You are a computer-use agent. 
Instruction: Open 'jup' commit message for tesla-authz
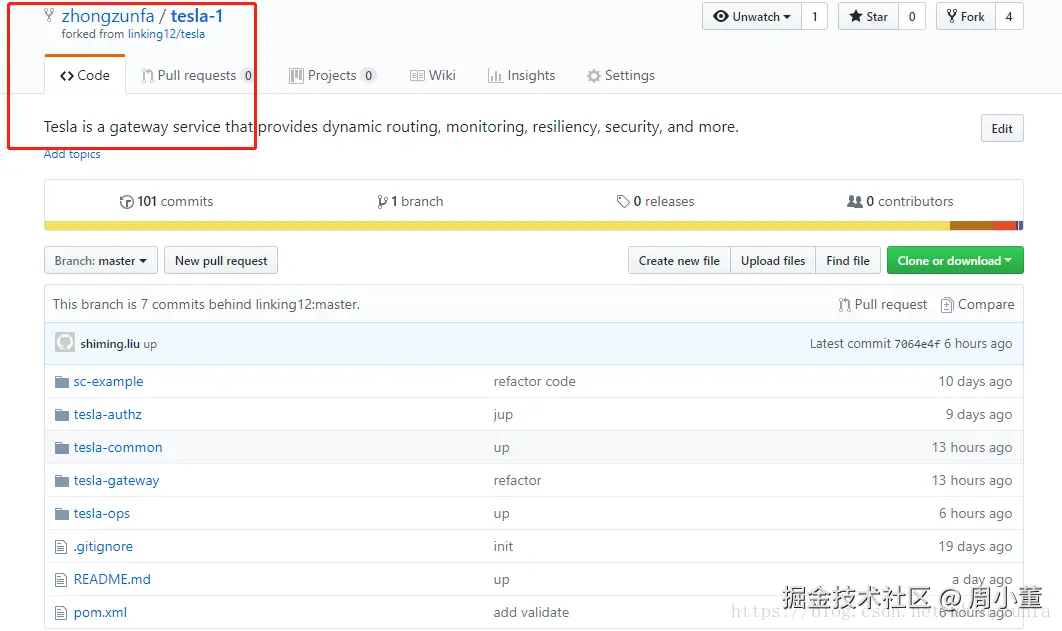tap(503, 414)
